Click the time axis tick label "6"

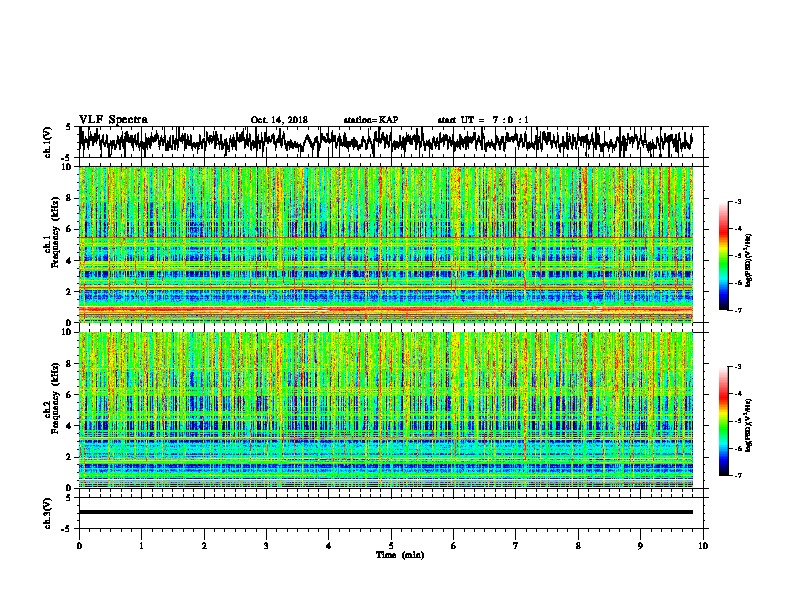tap(454, 546)
